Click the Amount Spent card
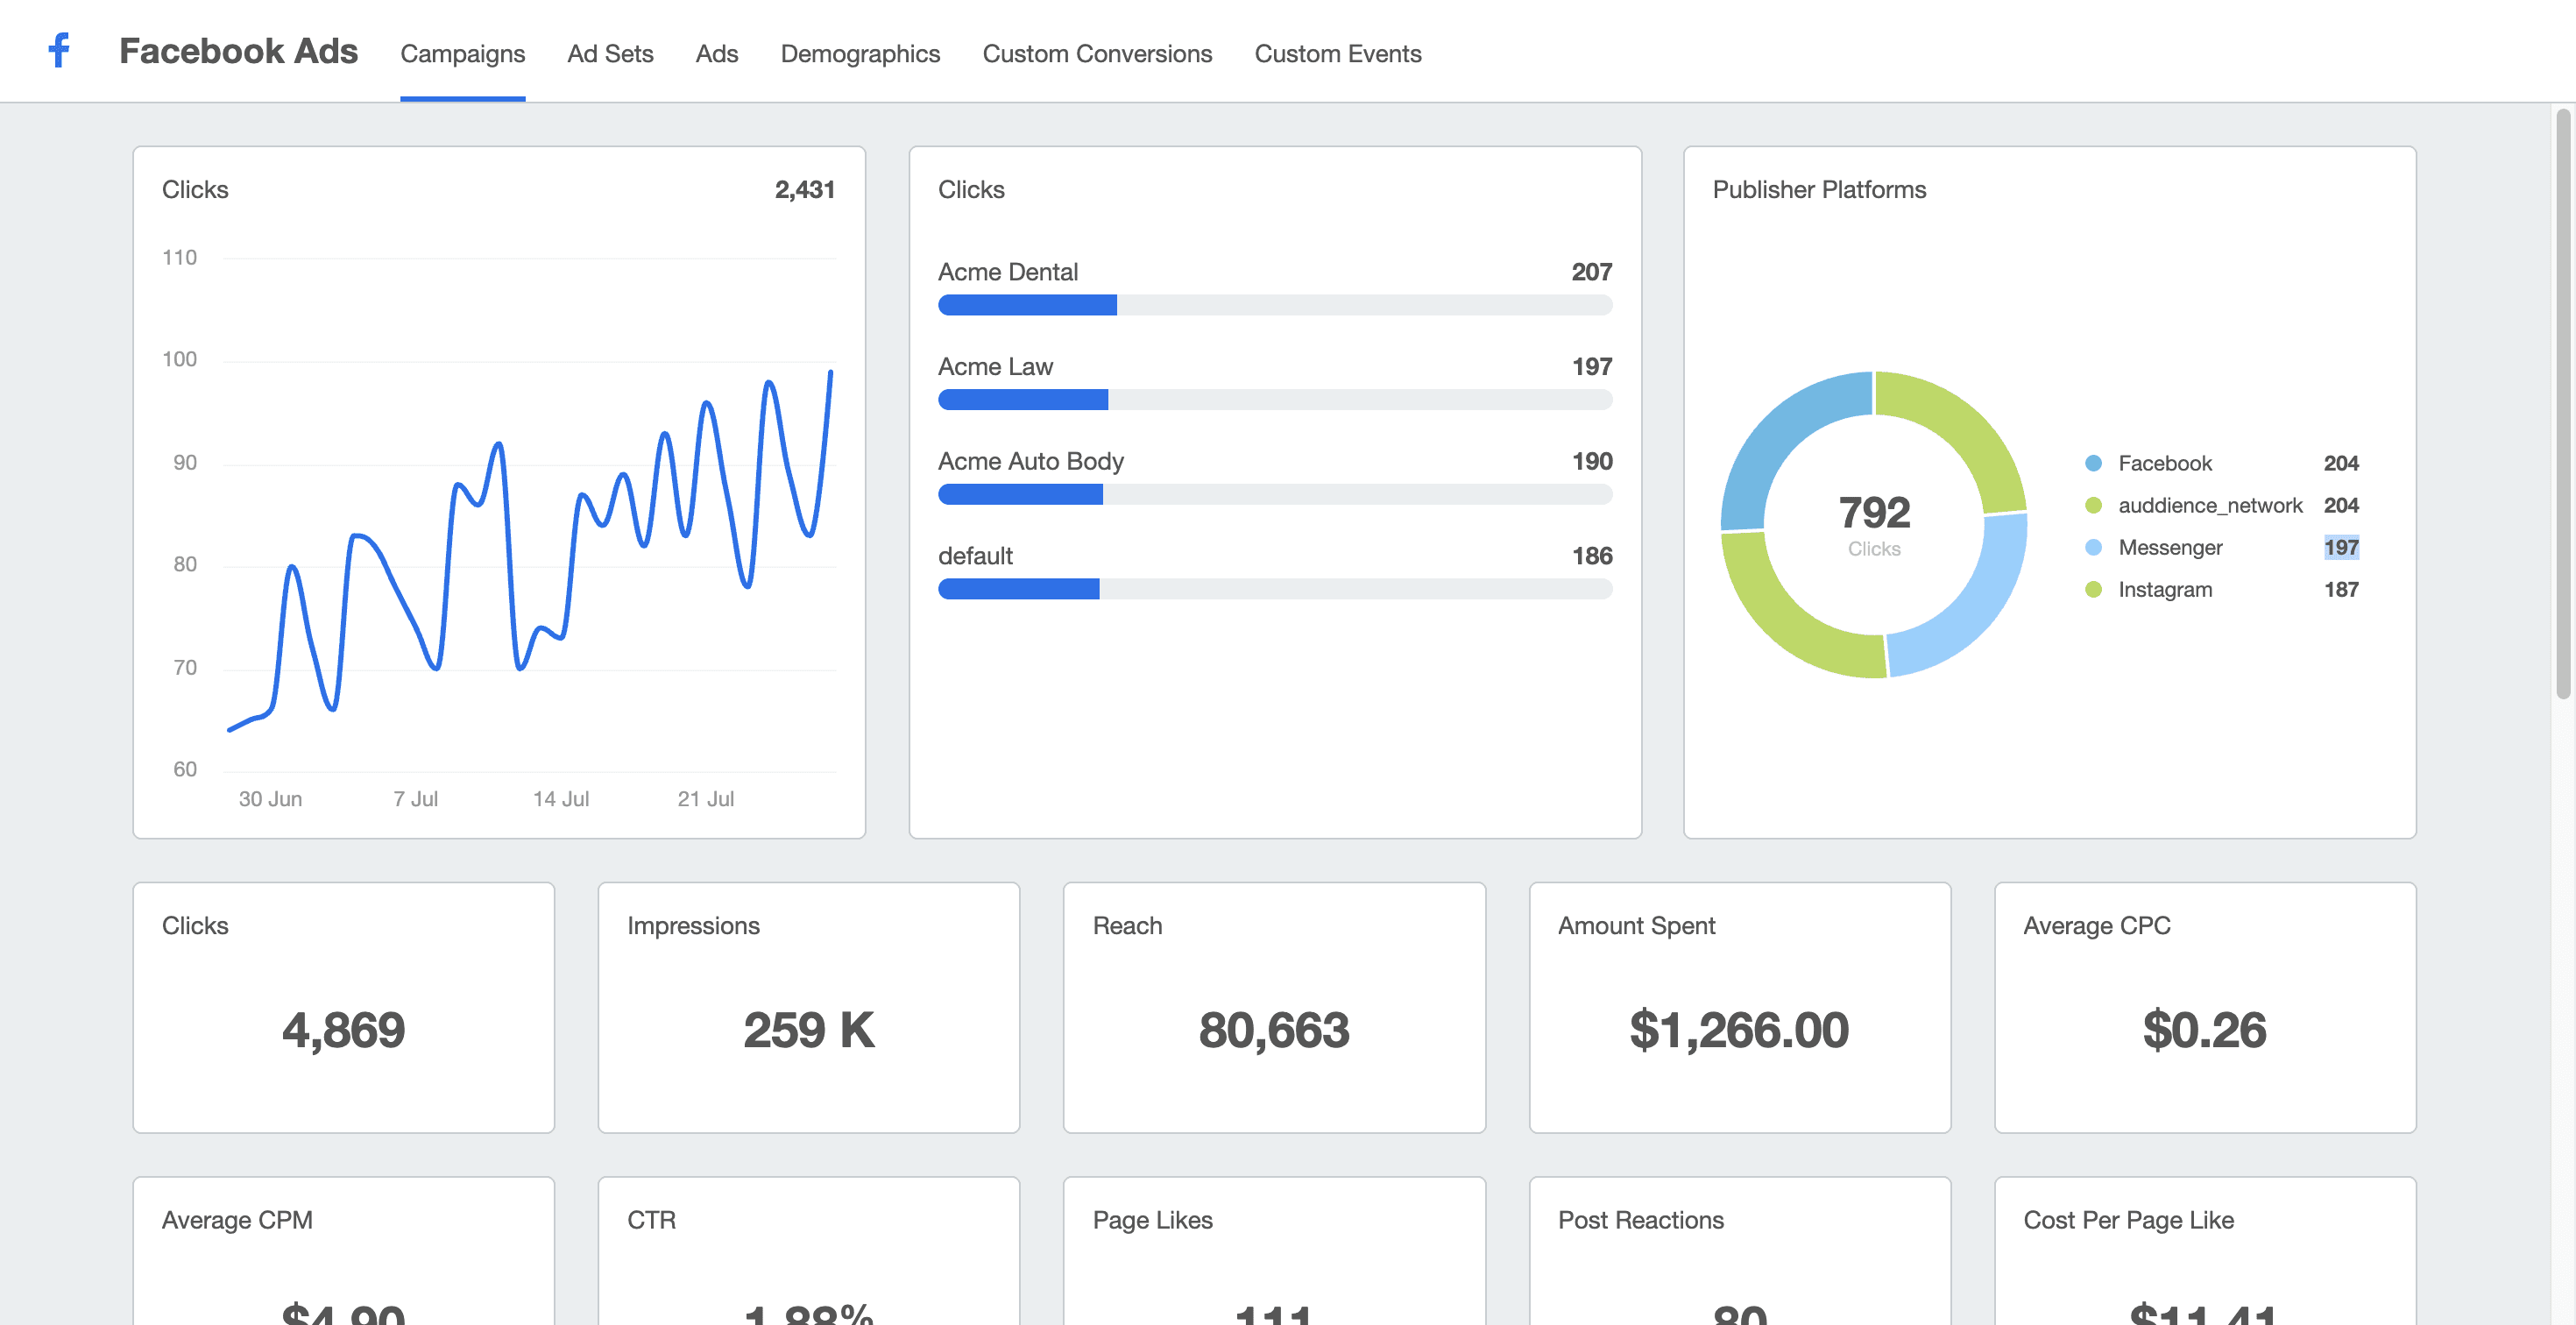 coord(1739,1007)
